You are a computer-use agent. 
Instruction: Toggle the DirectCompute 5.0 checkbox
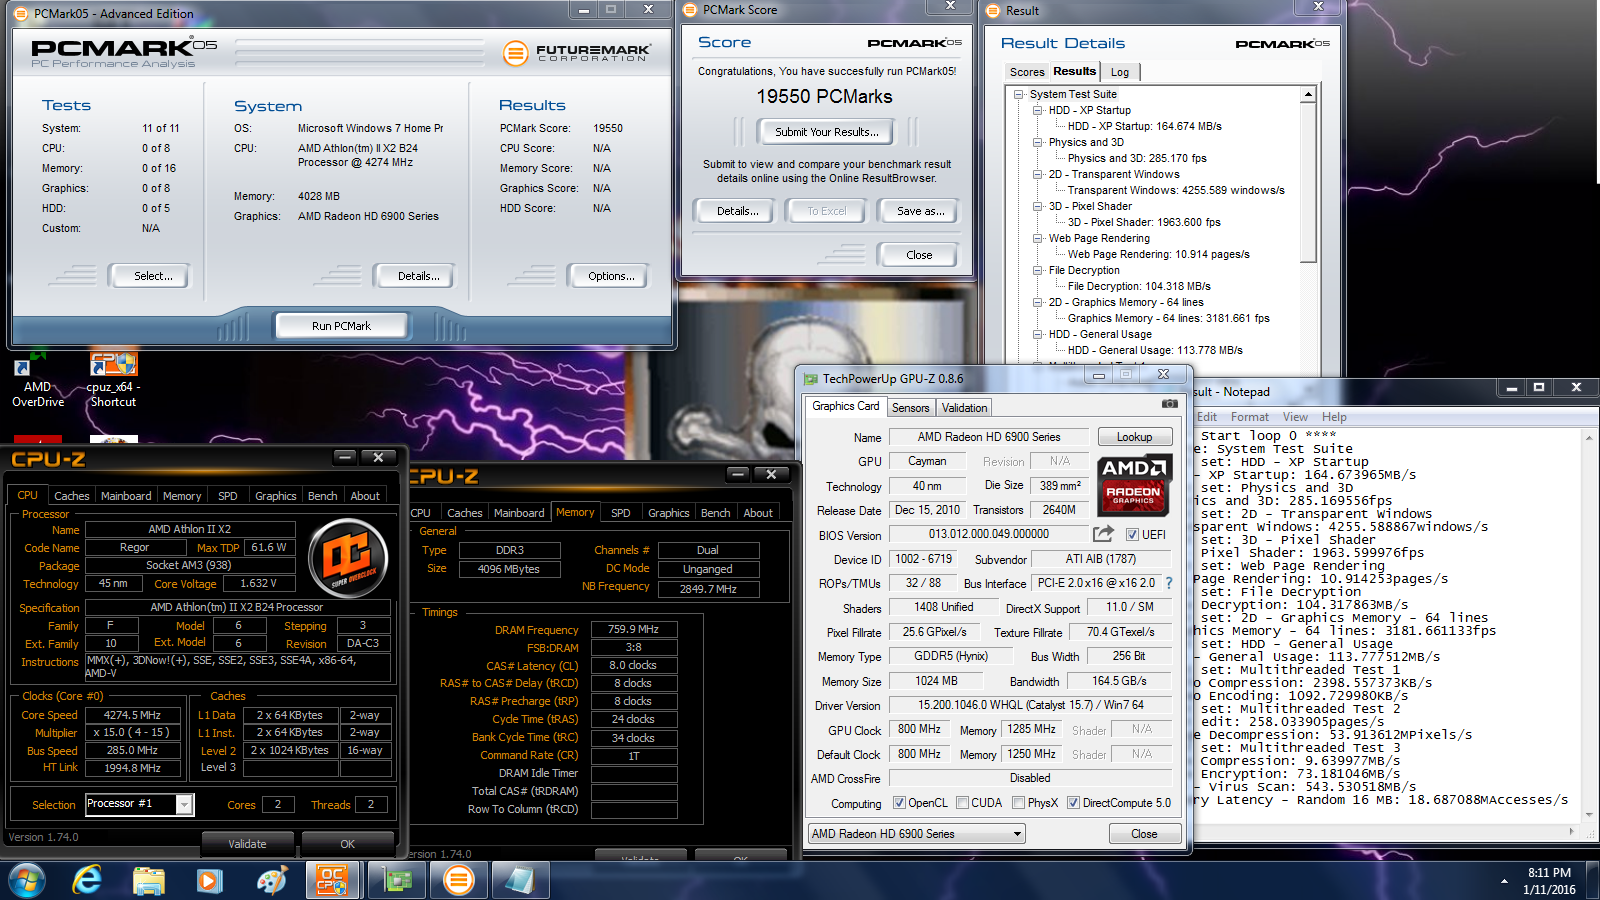pos(1073,803)
